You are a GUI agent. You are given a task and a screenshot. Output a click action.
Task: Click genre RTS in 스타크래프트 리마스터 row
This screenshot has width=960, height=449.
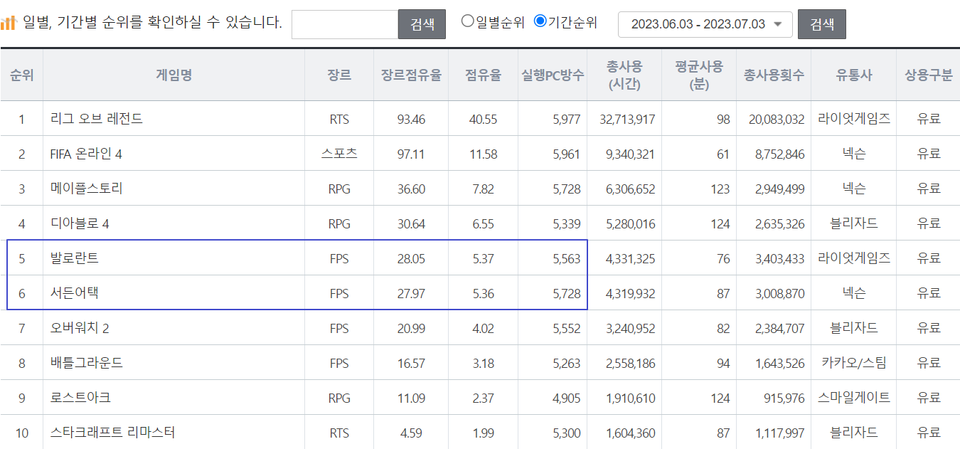point(339,434)
